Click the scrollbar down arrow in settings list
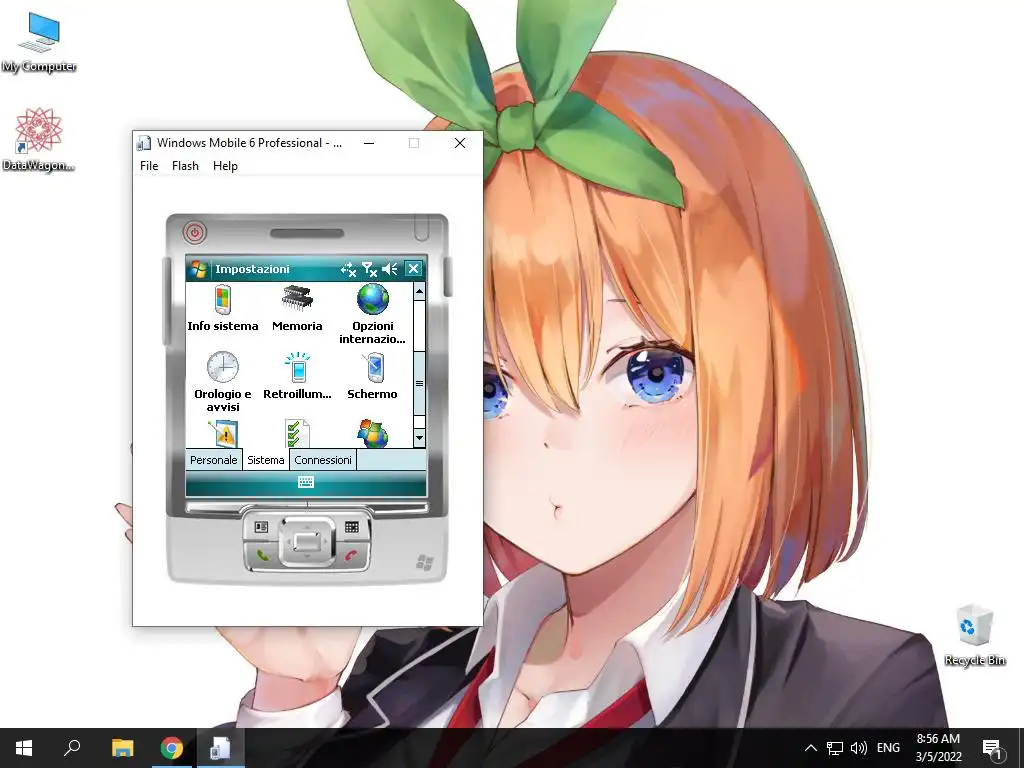This screenshot has height=768, width=1024. coord(419,438)
